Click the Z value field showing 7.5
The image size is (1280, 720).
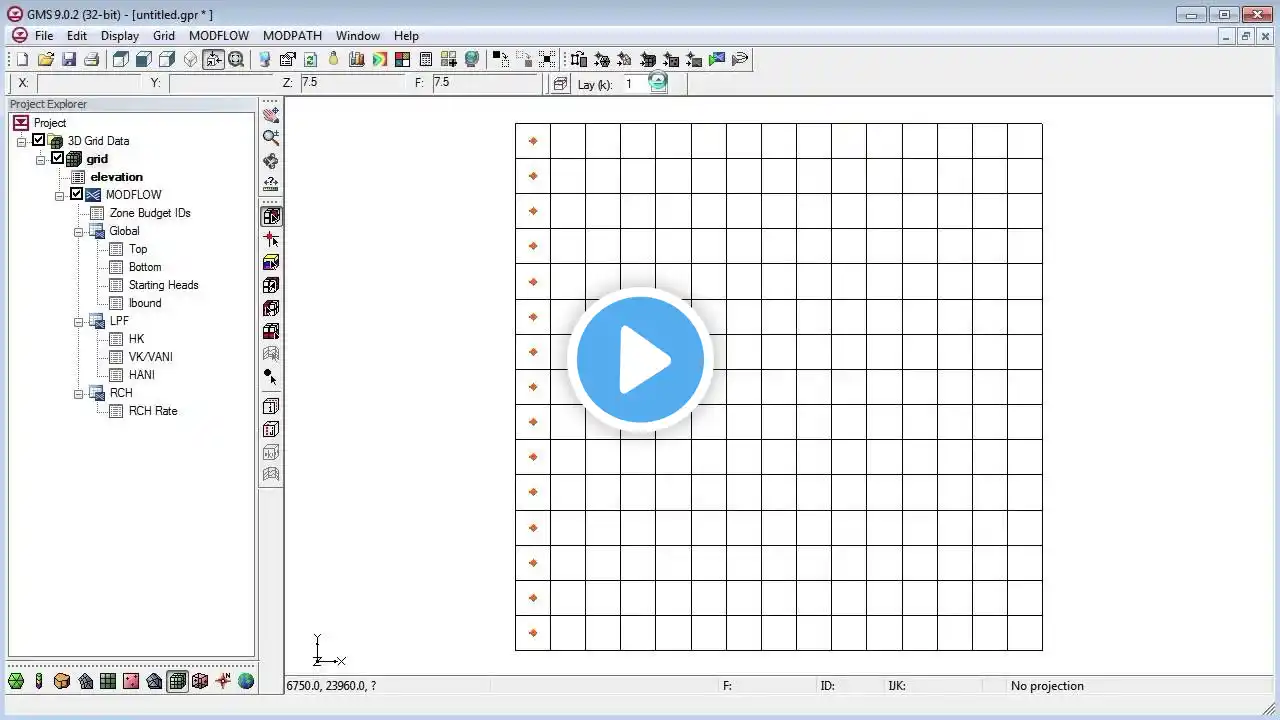click(x=352, y=83)
